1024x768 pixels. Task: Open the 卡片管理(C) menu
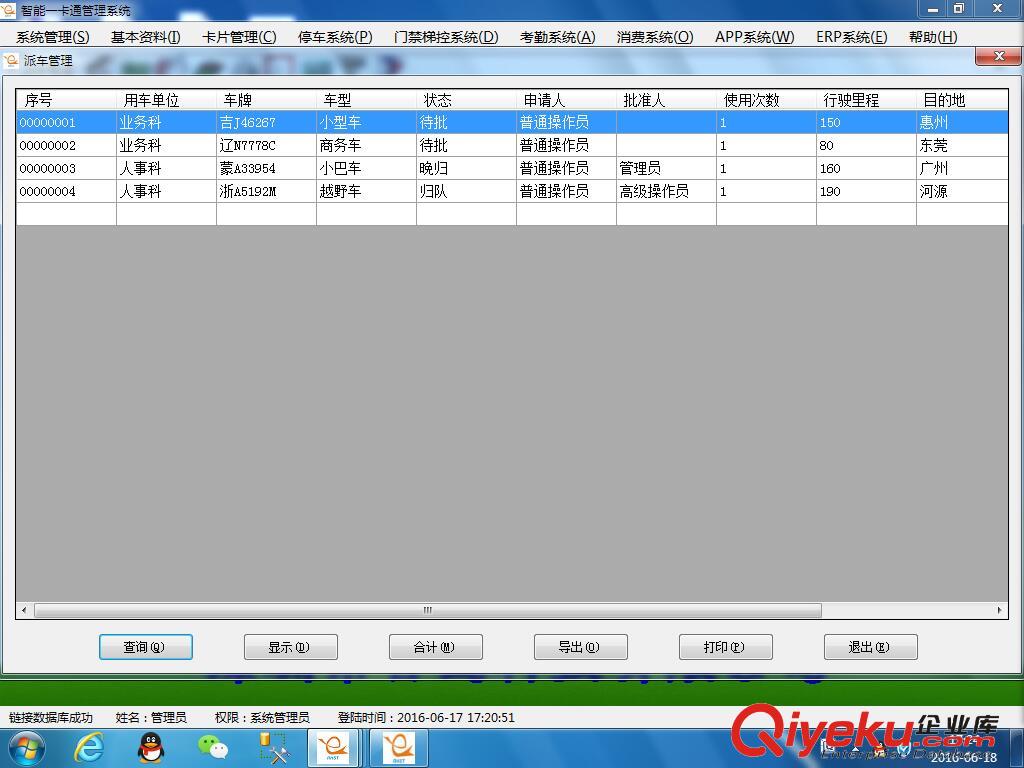239,37
